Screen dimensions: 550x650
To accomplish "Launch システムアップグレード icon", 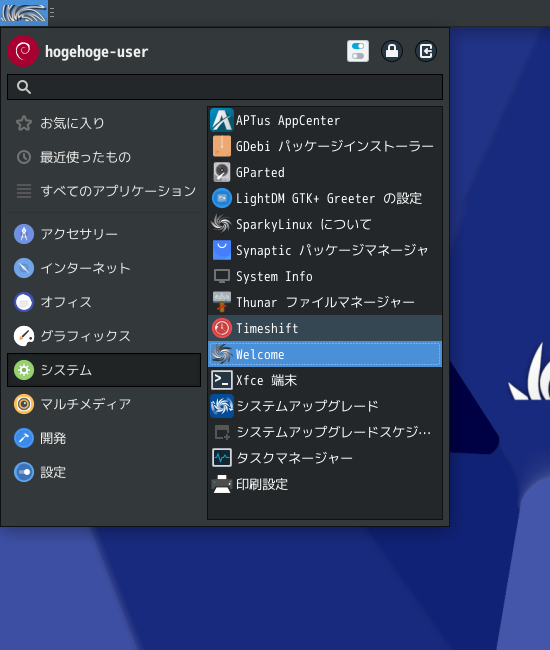I will (x=222, y=406).
